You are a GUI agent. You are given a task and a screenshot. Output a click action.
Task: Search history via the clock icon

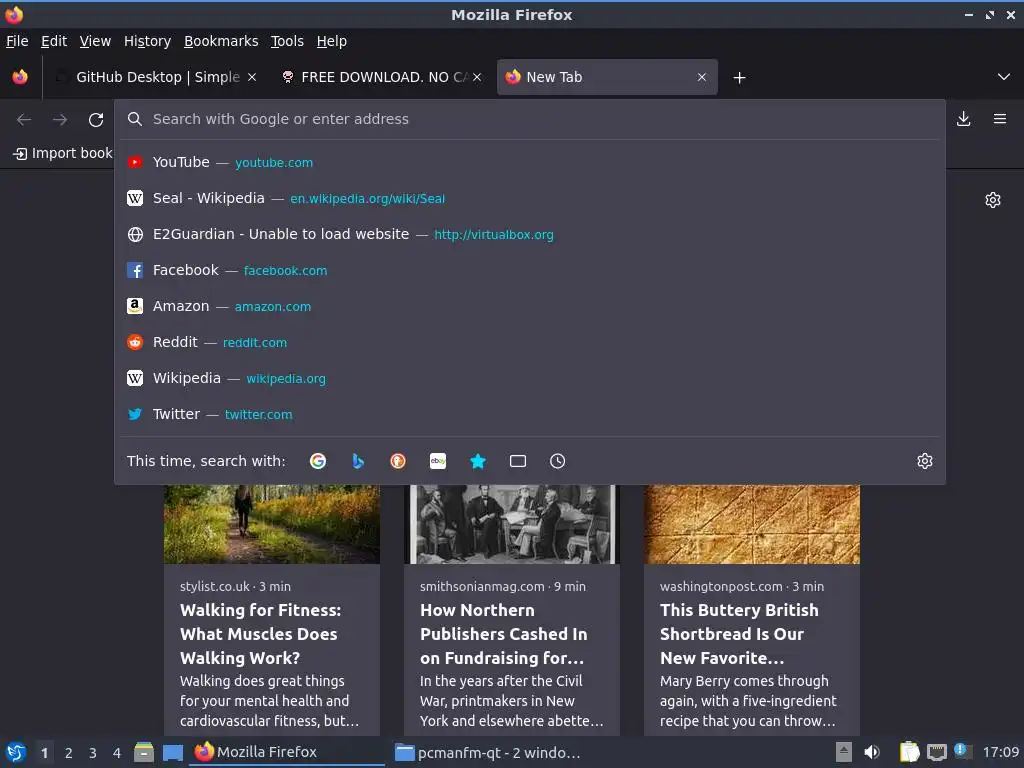pyautogui.click(x=558, y=461)
